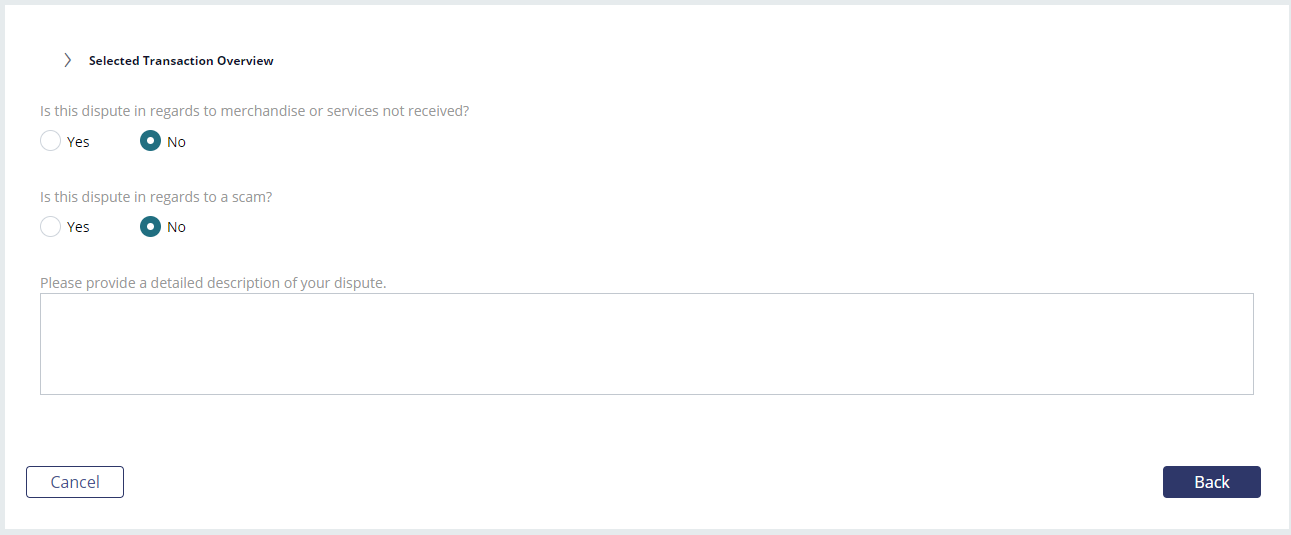Click the No label under scam question
The width and height of the screenshot is (1291, 535).
point(176,227)
